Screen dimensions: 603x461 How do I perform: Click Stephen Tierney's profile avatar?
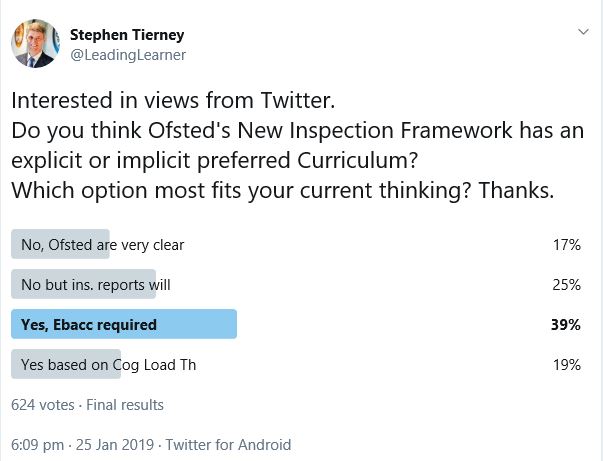click(x=33, y=44)
